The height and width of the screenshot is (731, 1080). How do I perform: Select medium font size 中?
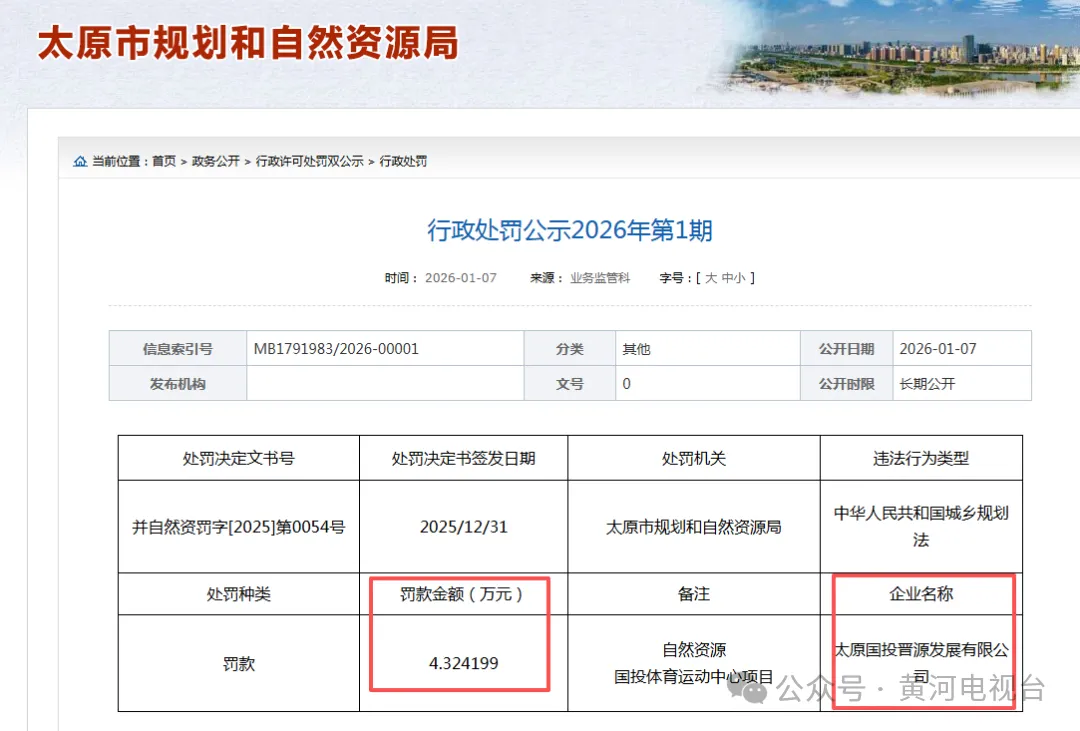pos(727,278)
